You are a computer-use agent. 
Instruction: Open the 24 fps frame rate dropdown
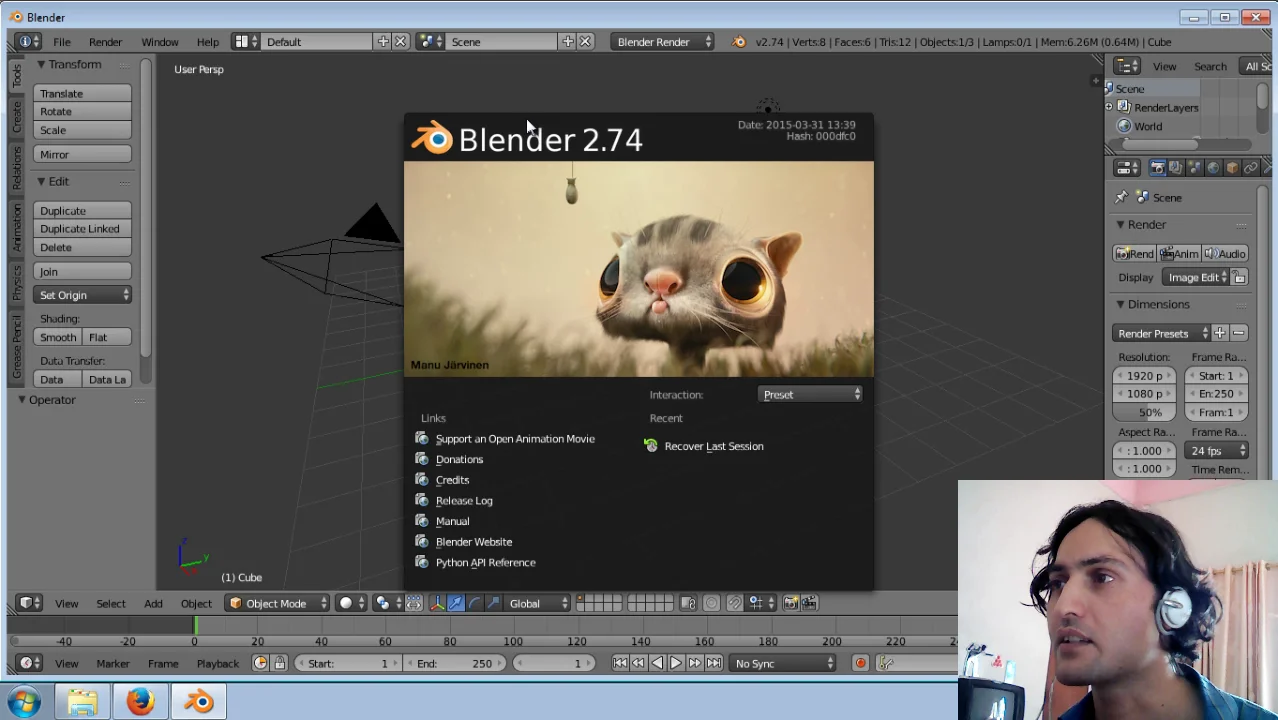1216,450
